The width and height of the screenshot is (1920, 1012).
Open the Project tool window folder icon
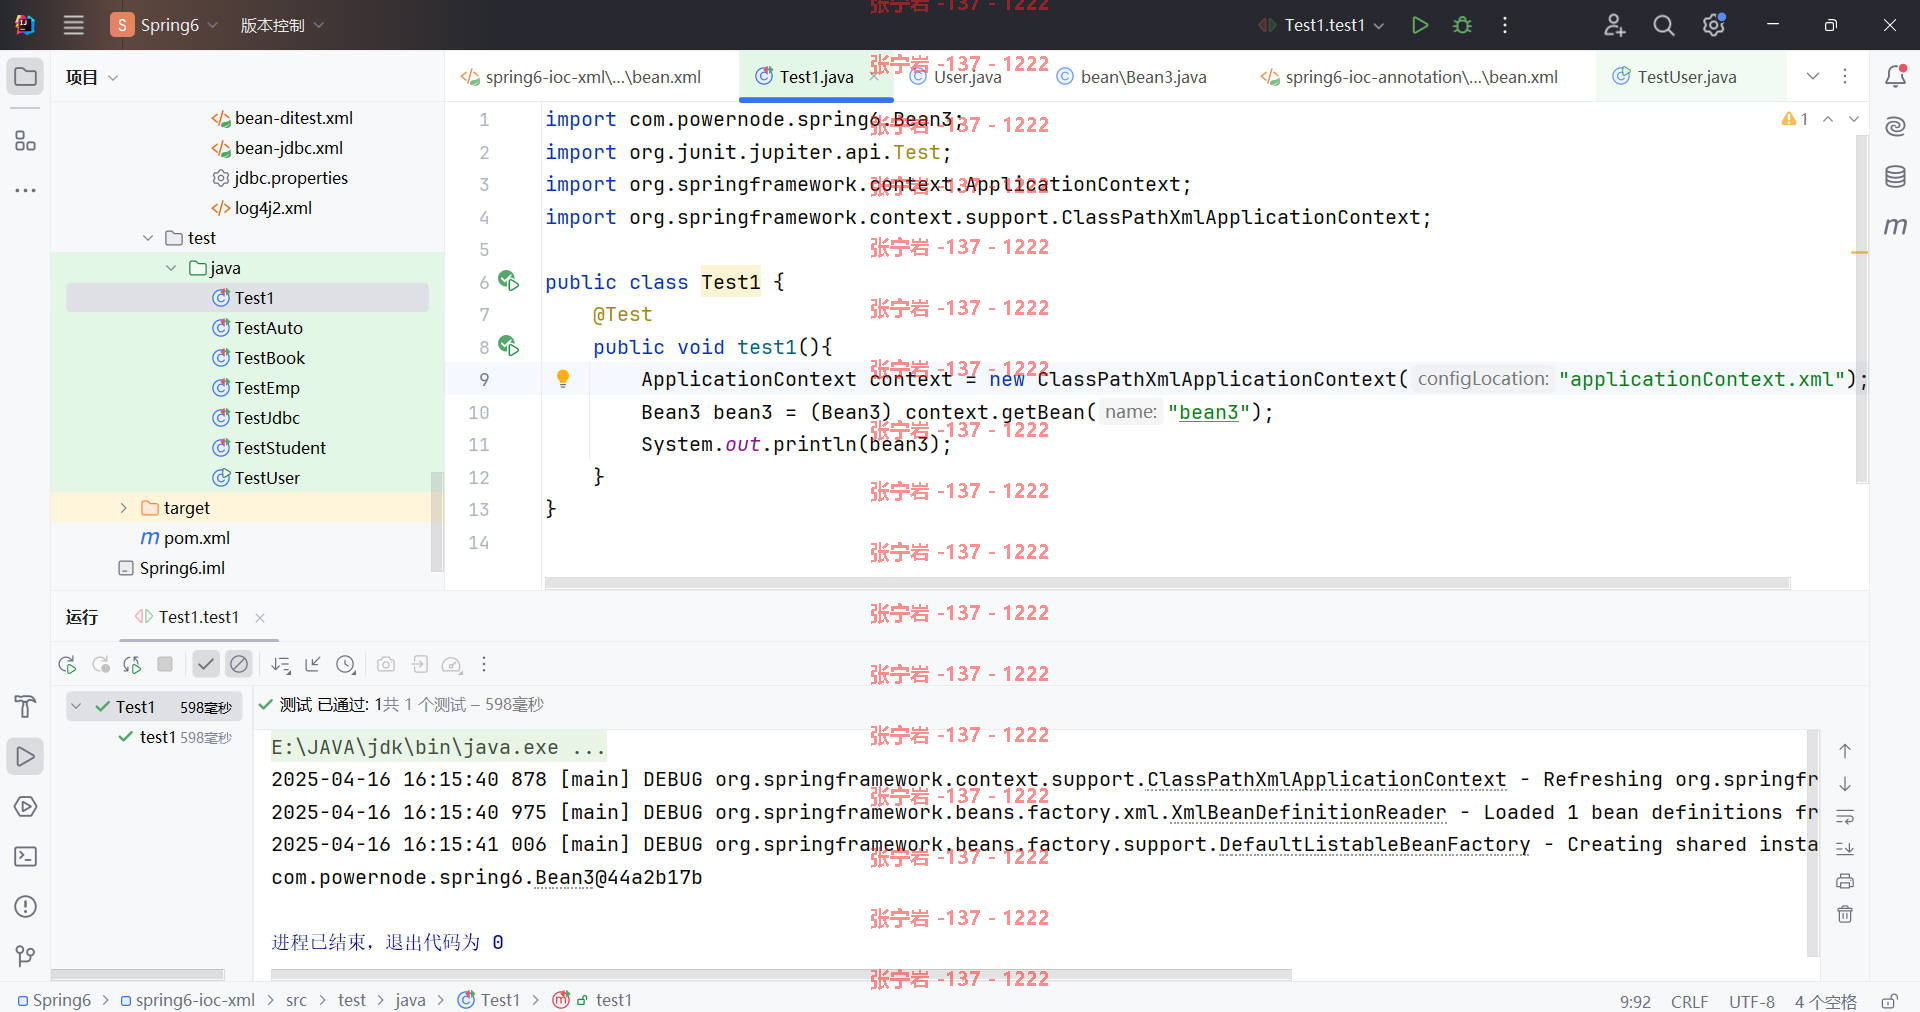(26, 77)
